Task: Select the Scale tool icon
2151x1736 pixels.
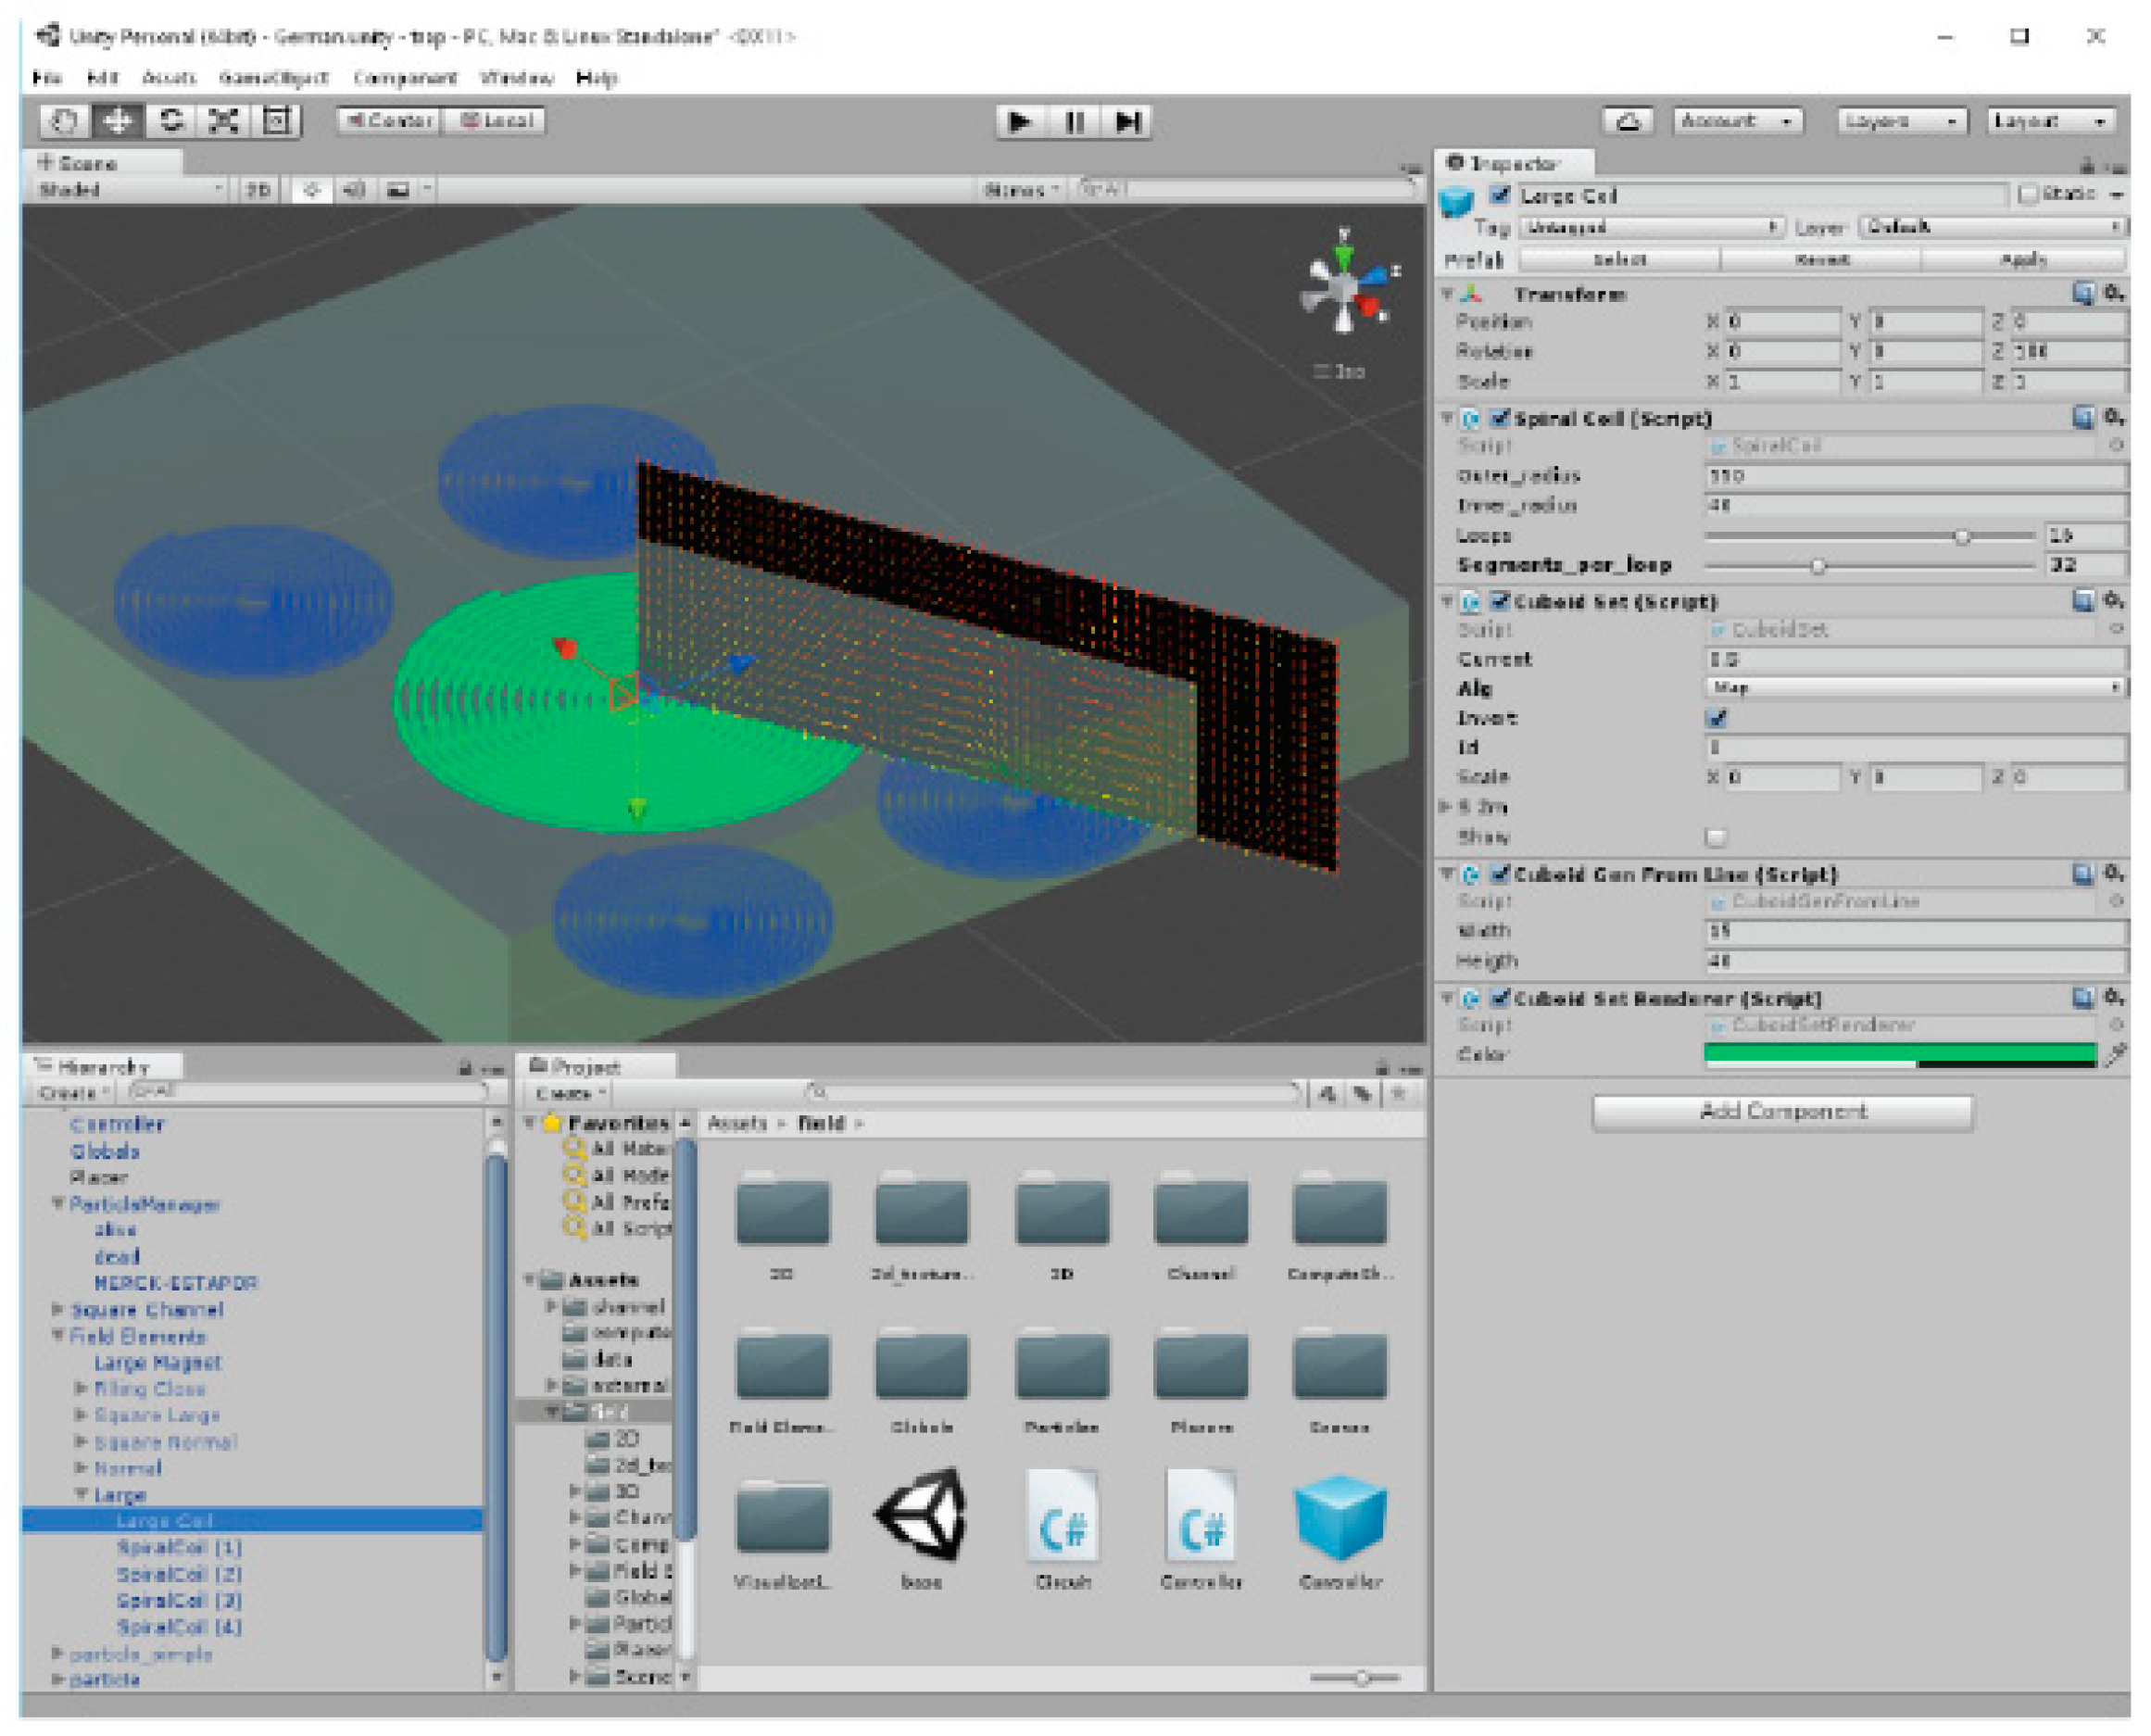Action: [x=223, y=121]
